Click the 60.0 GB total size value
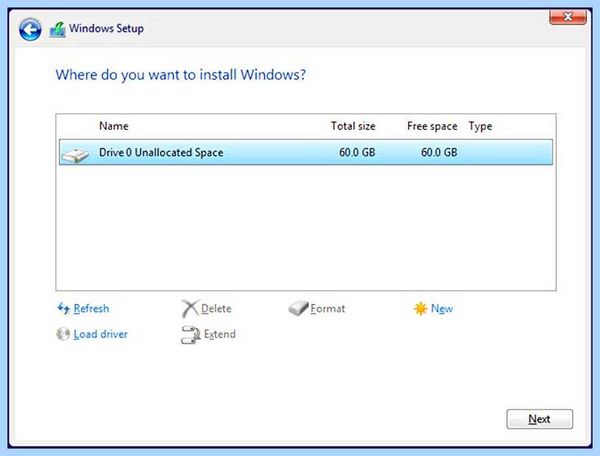The image size is (600, 456). click(357, 152)
